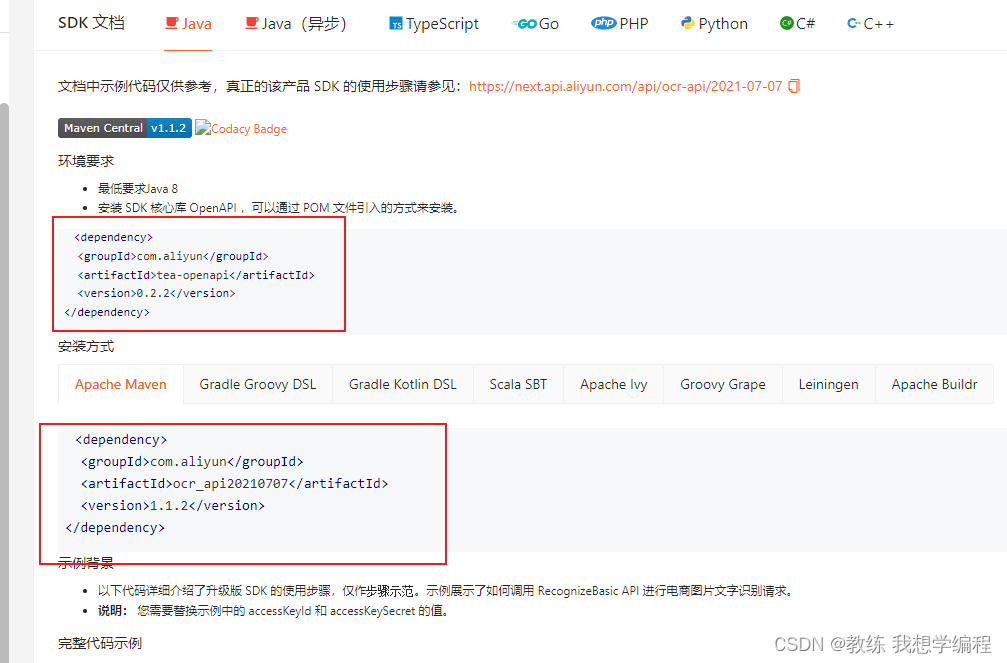Click the 最低要求Java 8 bullet
Screen dimensions: 1007x663
pyautogui.click(x=137, y=189)
